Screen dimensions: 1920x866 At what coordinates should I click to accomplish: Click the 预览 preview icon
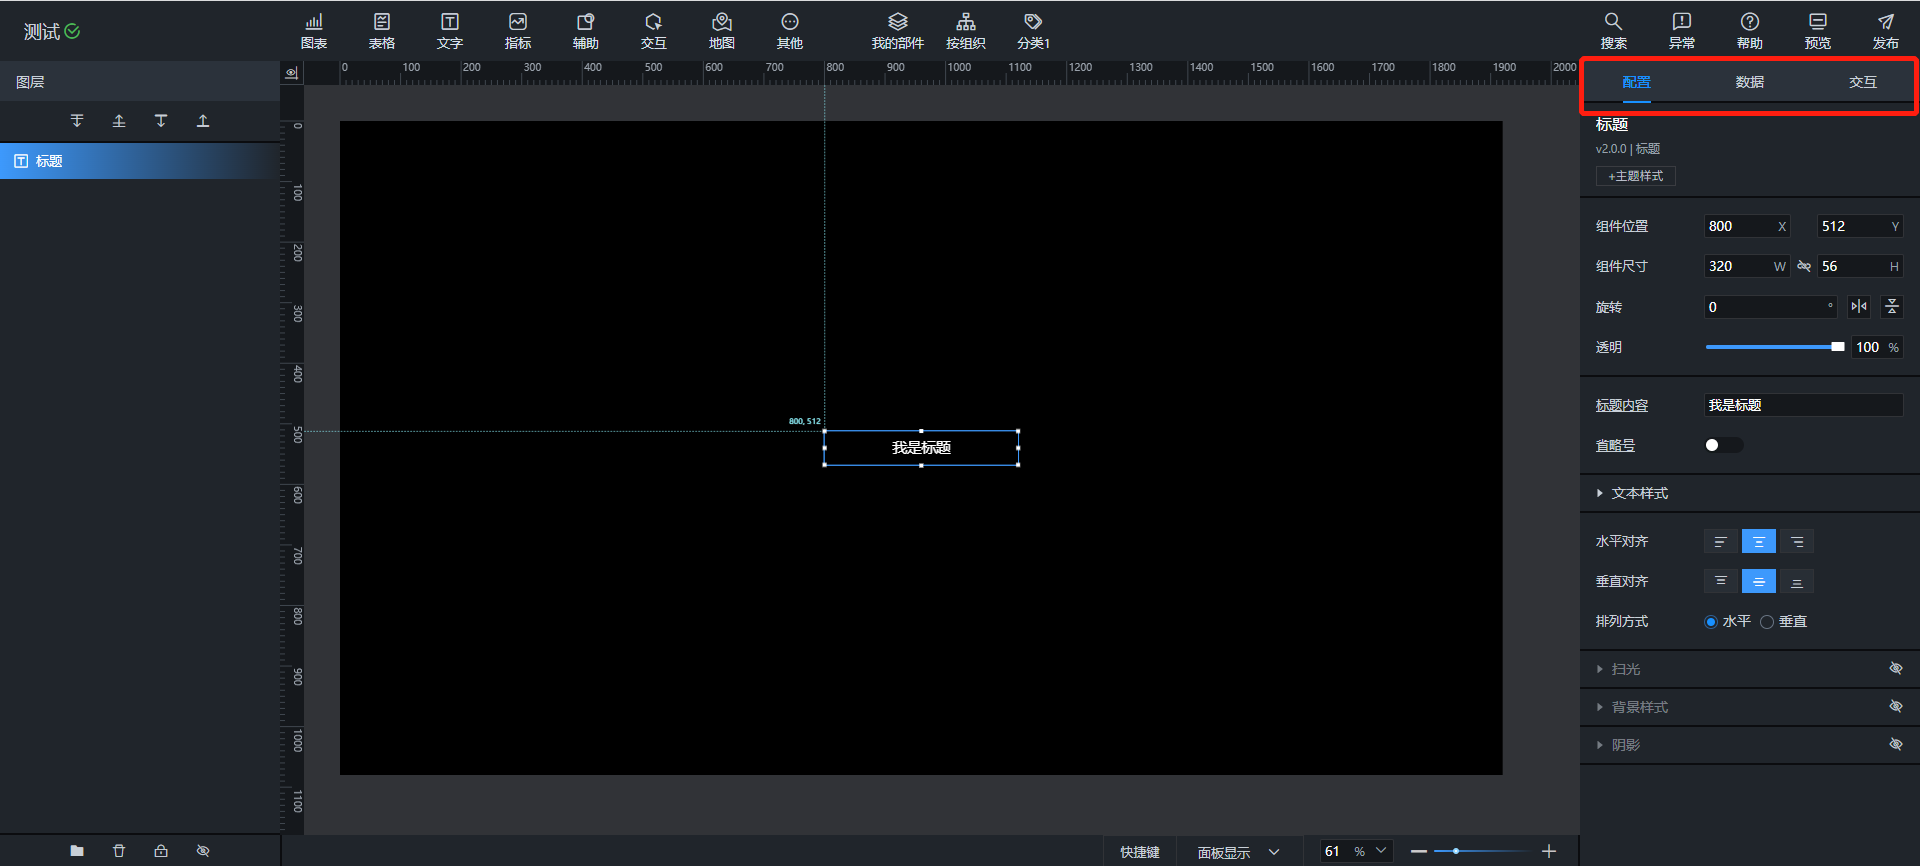point(1817,31)
